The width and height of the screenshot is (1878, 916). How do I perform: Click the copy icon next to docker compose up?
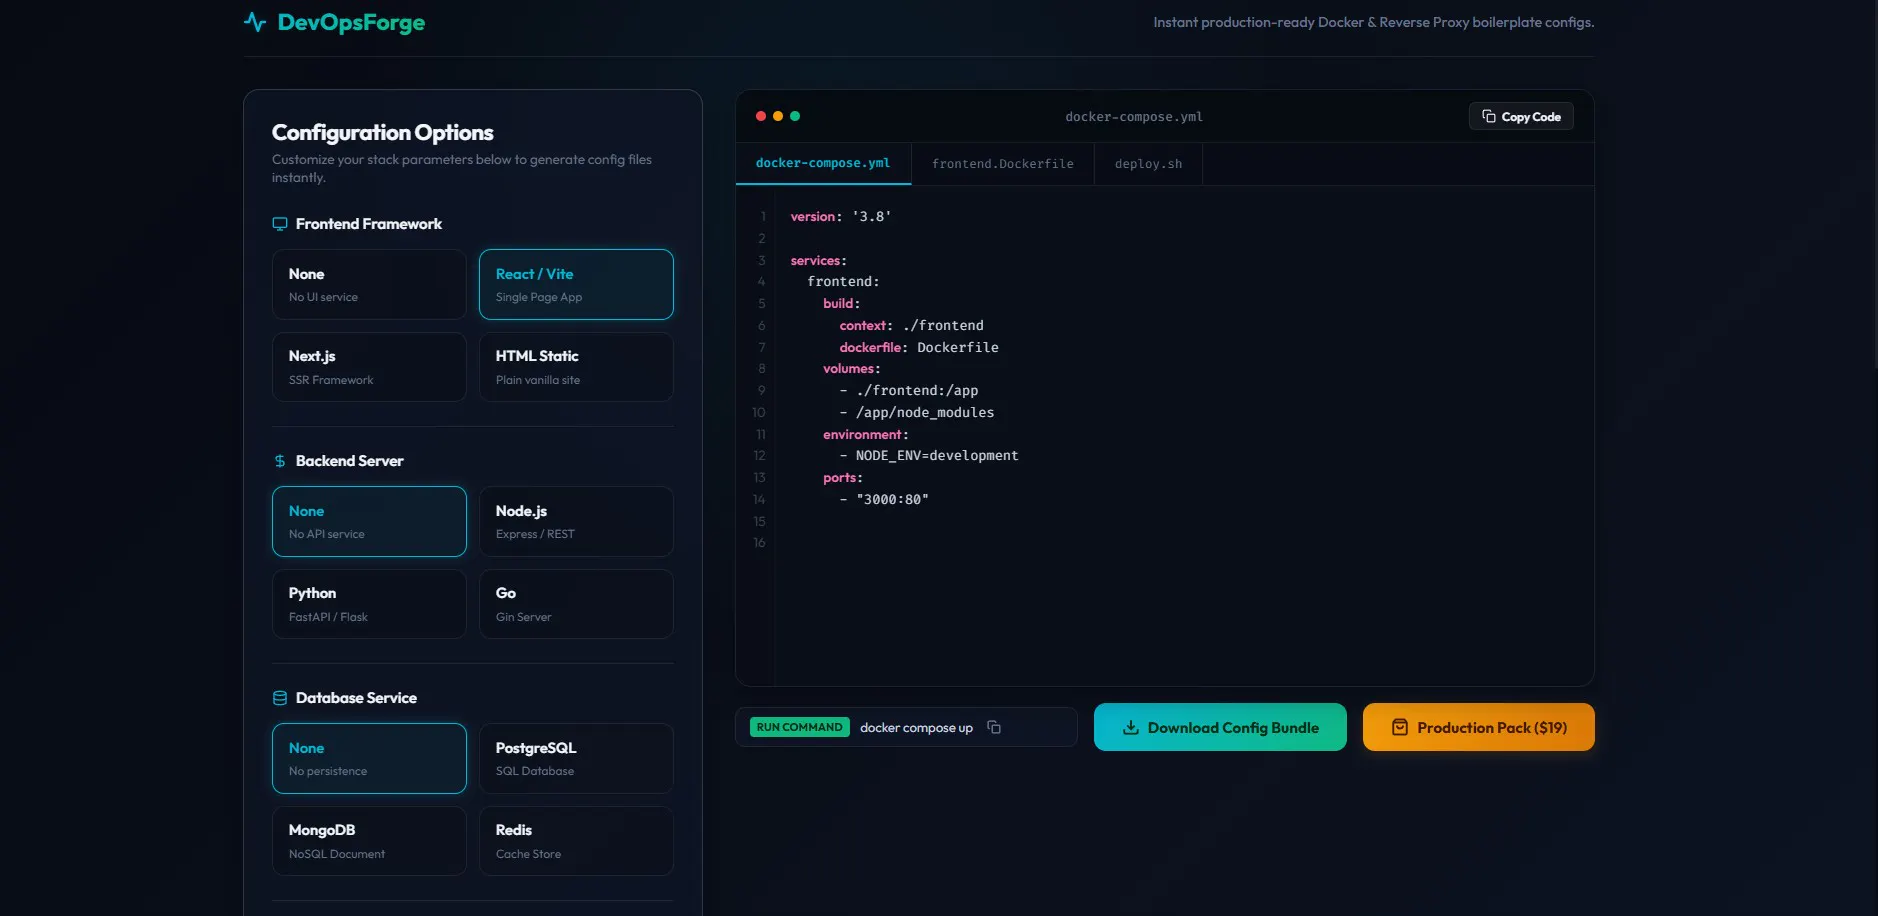click(994, 727)
